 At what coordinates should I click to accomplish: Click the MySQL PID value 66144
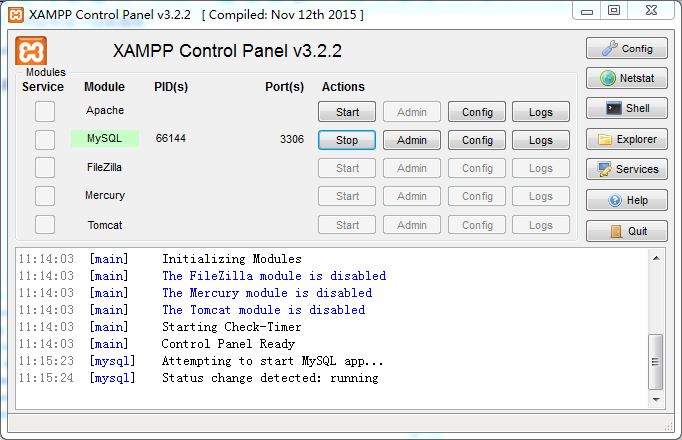[x=170, y=138]
